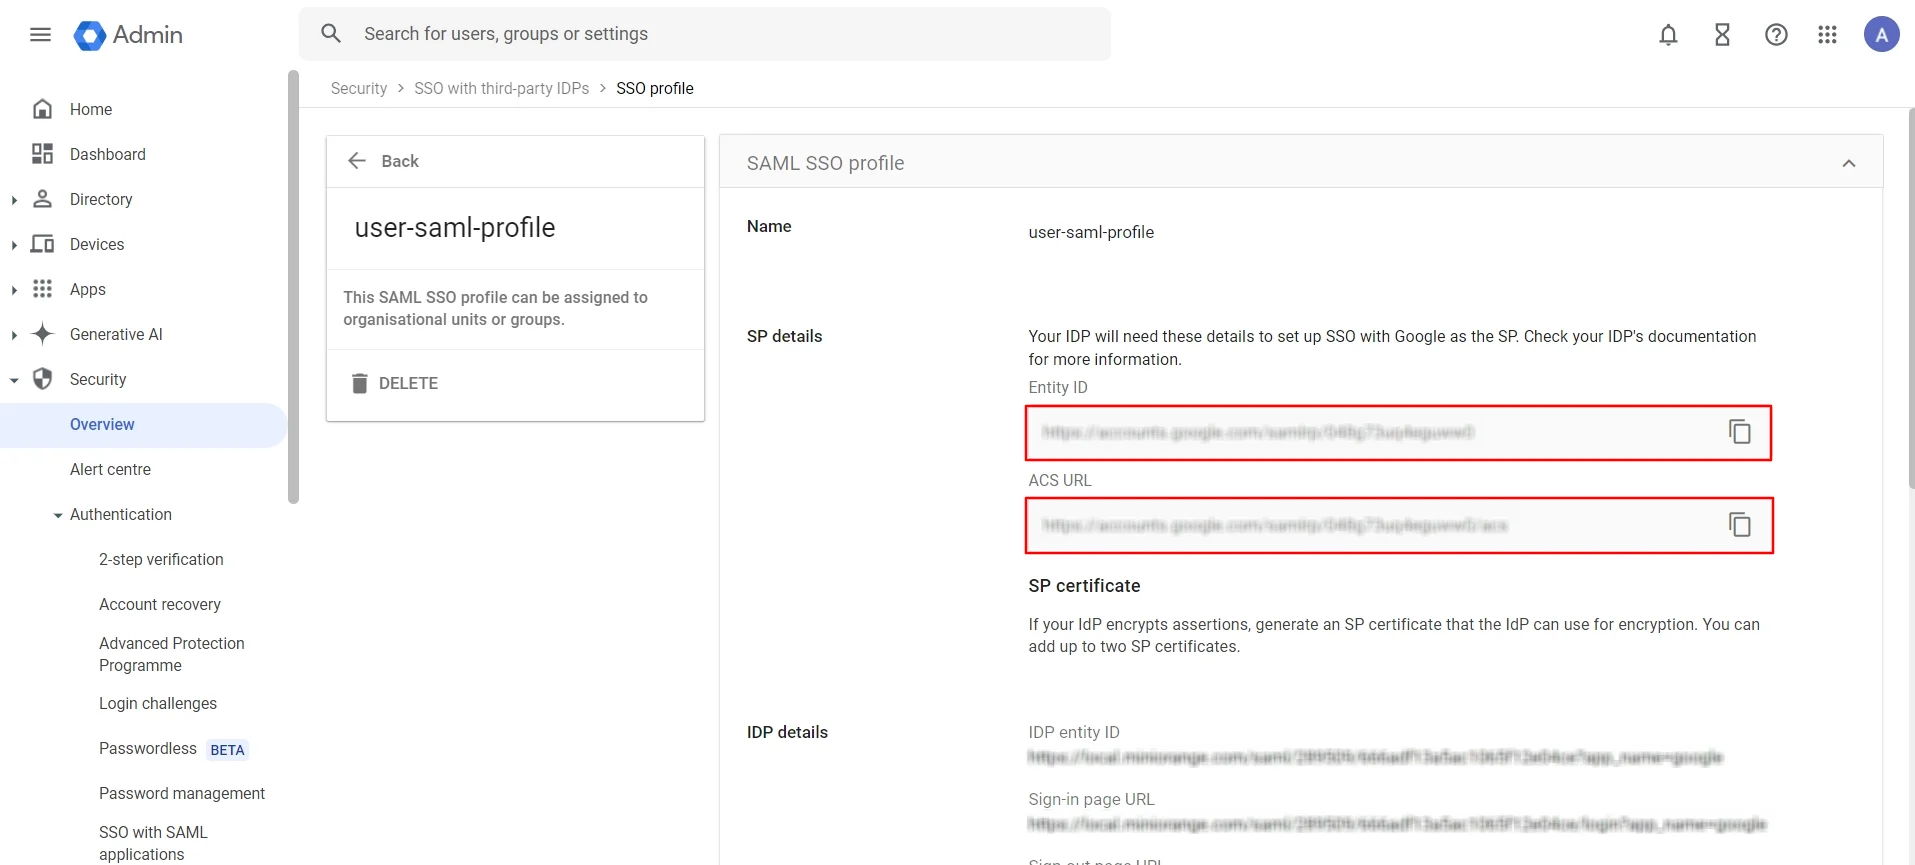This screenshot has width=1915, height=865.
Task: Open the account avatar menu
Action: pyautogui.click(x=1881, y=34)
